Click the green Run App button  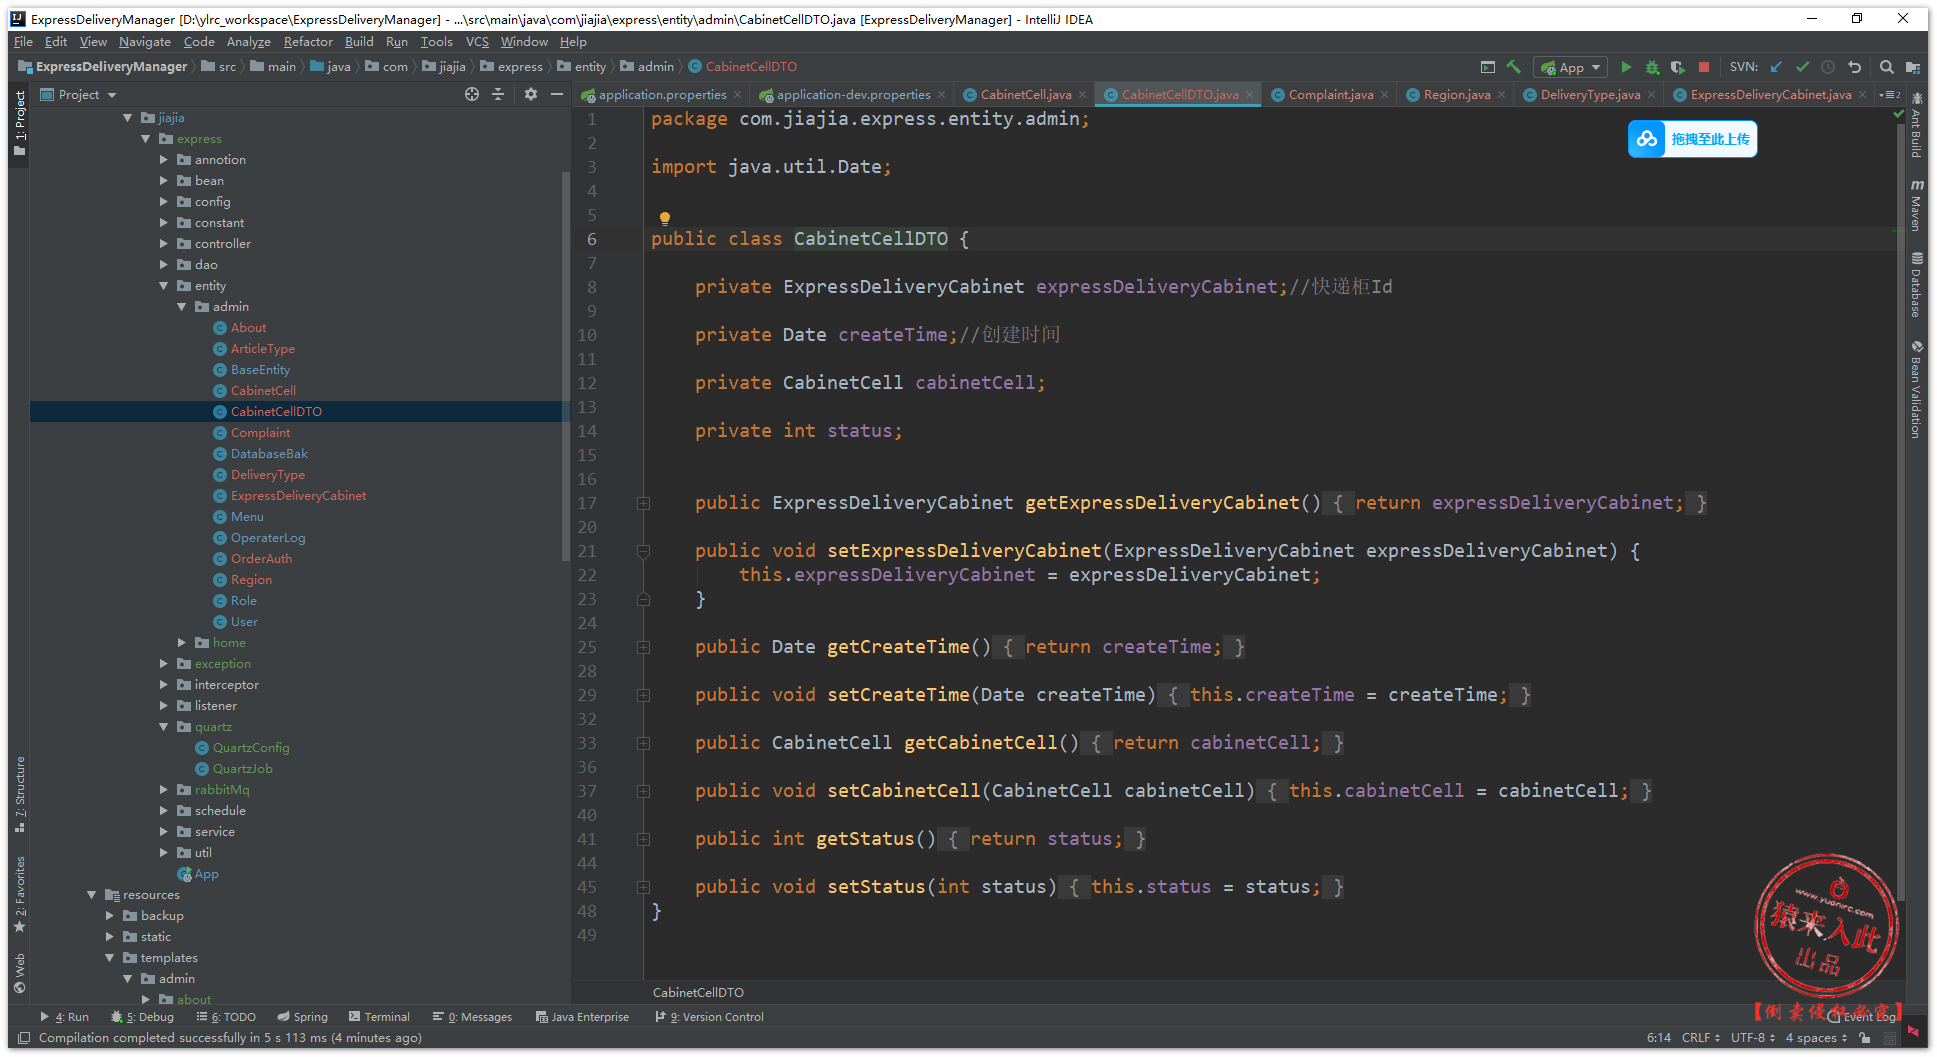[1626, 67]
